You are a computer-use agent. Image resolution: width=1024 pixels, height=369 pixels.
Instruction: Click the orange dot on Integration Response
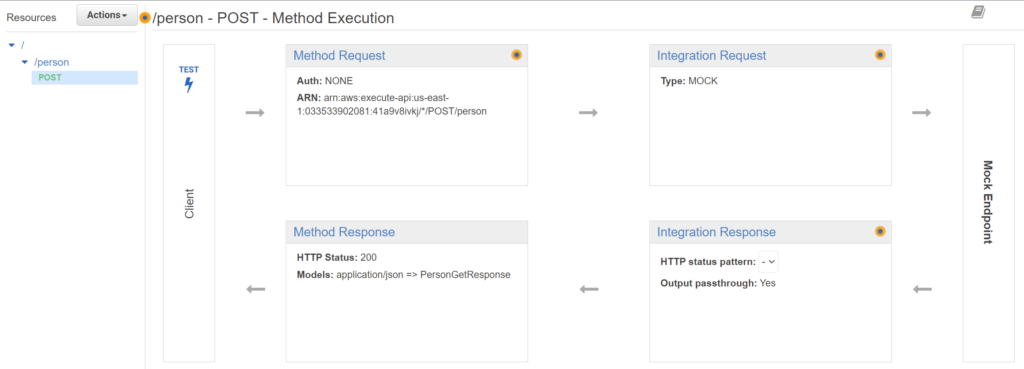[880, 231]
